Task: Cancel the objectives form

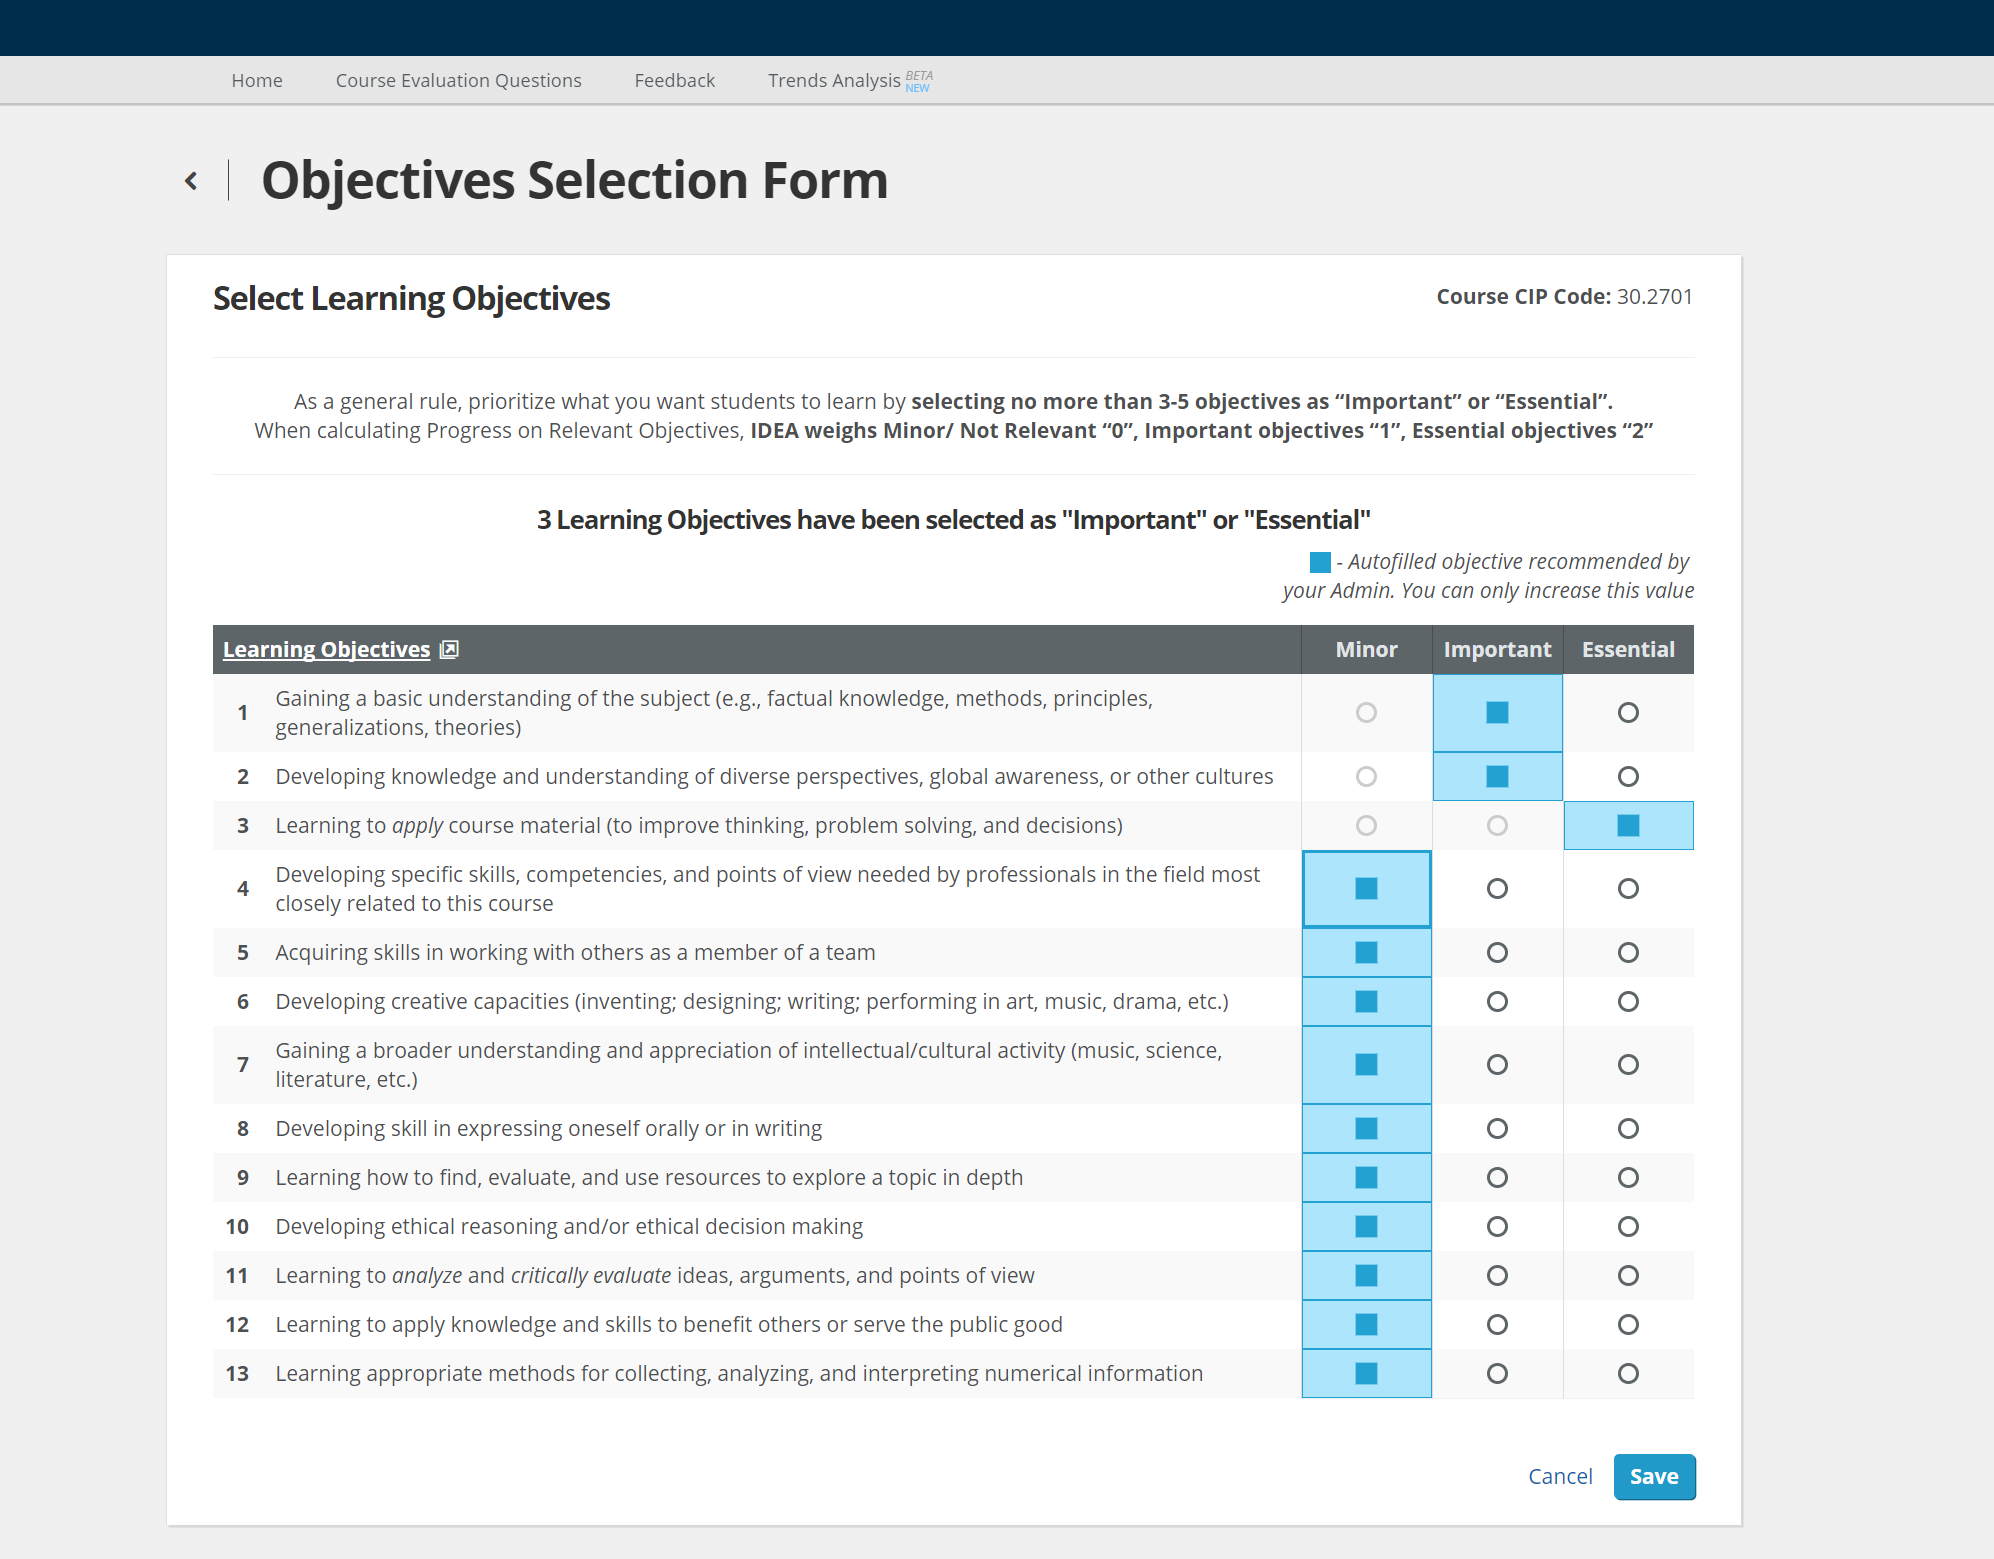Action: [1560, 1476]
